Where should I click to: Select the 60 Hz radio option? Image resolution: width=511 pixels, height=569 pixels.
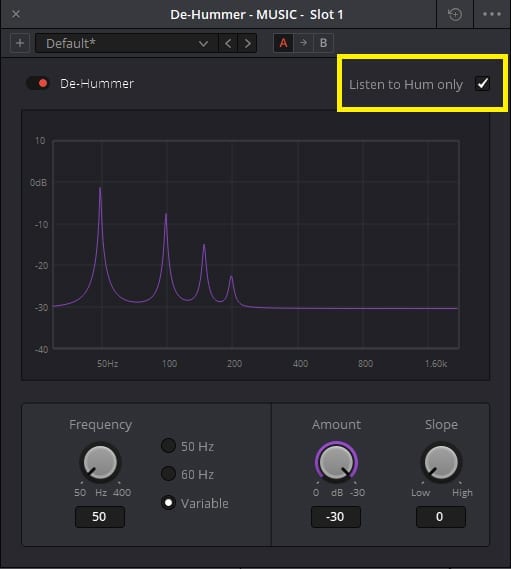pyautogui.click(x=168, y=474)
